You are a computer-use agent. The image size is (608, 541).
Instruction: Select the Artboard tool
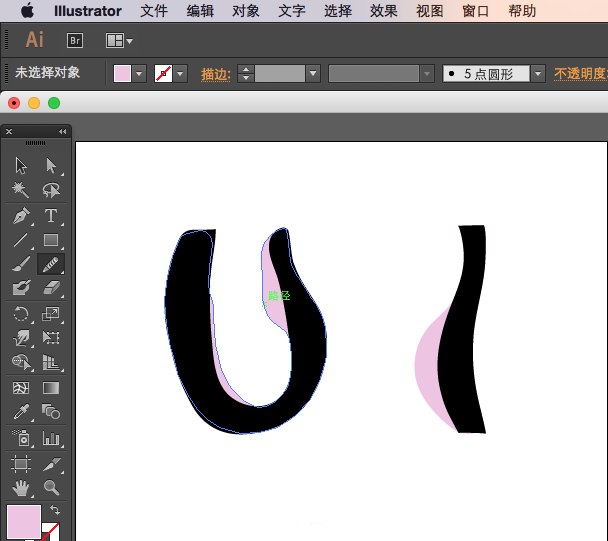point(21,464)
